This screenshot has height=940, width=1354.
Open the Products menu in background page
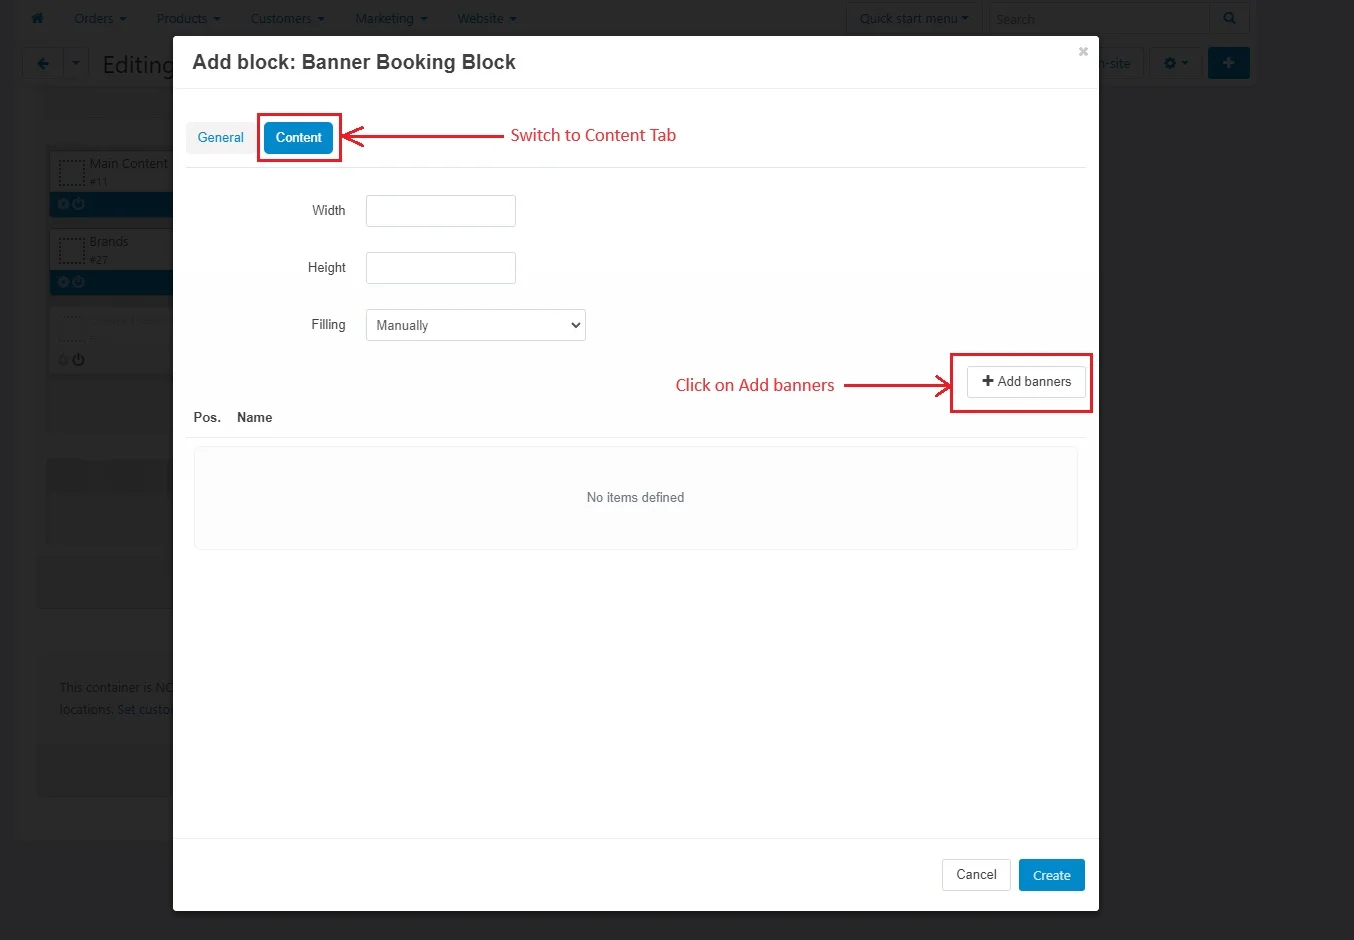188,18
